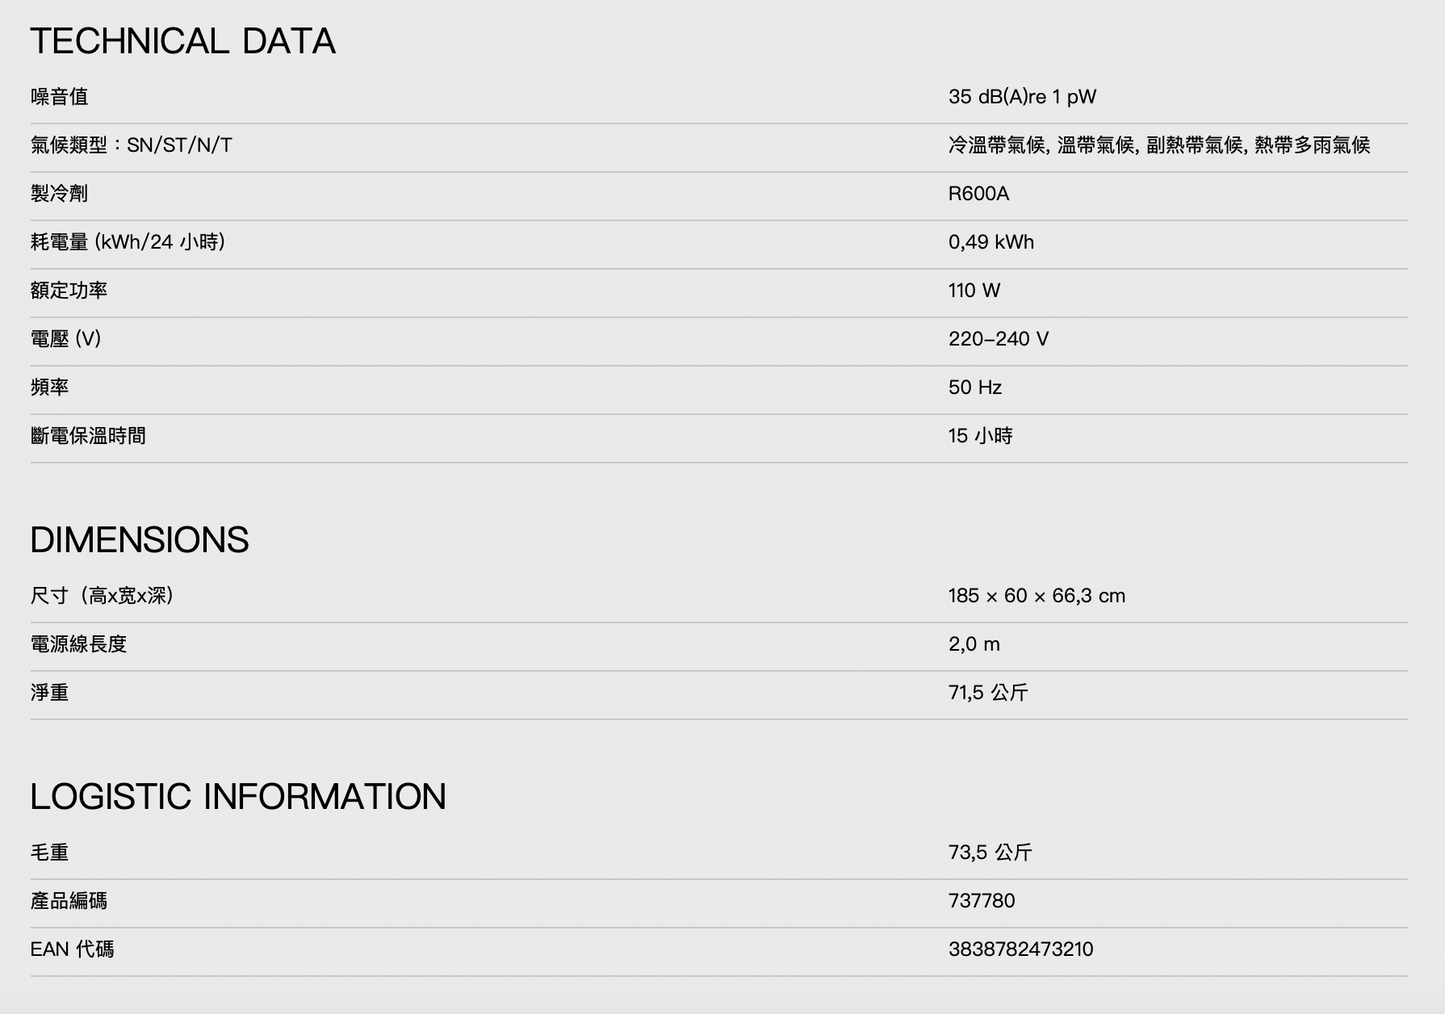Click the 電源線長度 row label
This screenshot has height=1014, width=1445.
[x=79, y=645]
